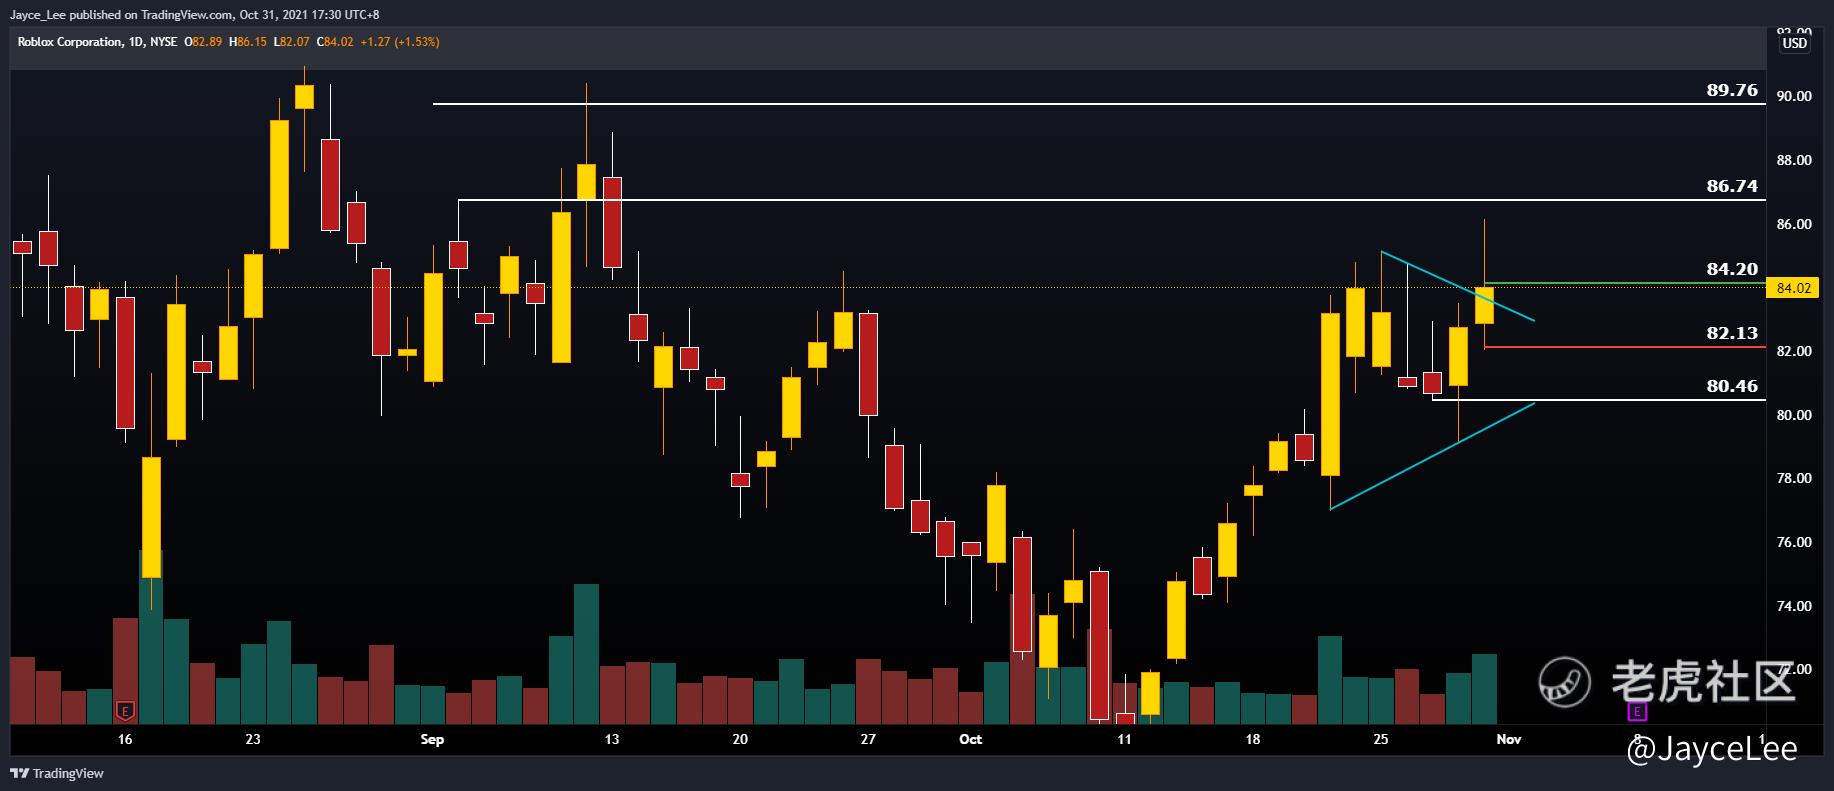
Task: Click the current price tag 84.02
Action: point(1794,288)
